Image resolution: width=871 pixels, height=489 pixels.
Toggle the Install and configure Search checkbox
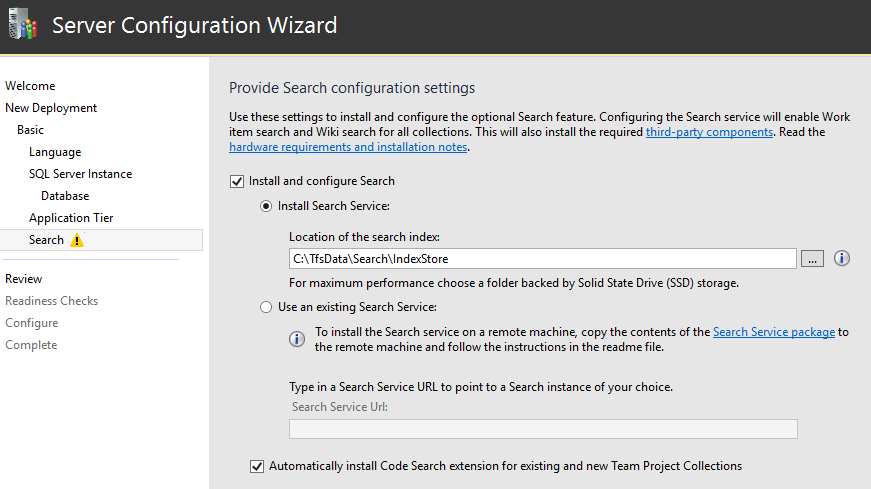pyautogui.click(x=237, y=181)
